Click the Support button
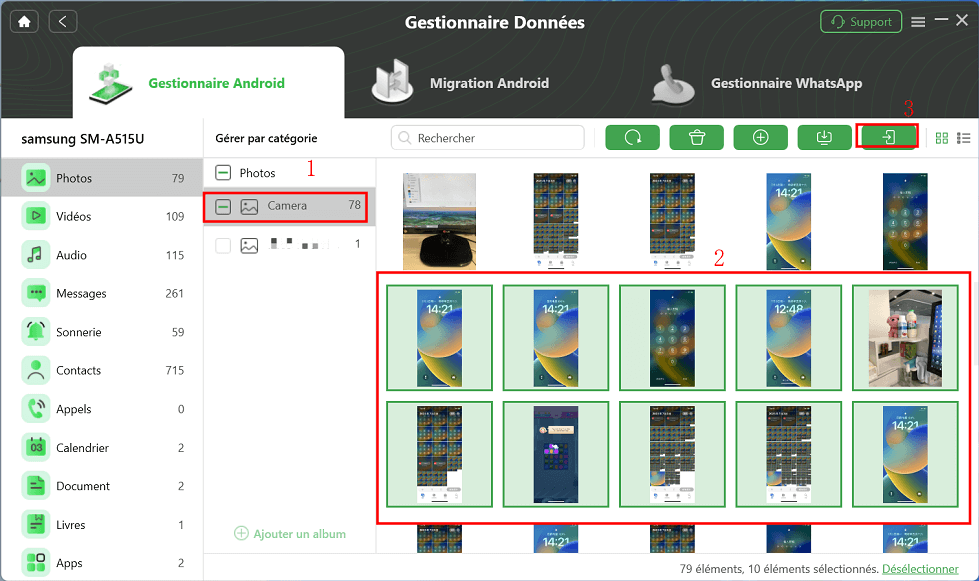This screenshot has width=979, height=581. 861,22
